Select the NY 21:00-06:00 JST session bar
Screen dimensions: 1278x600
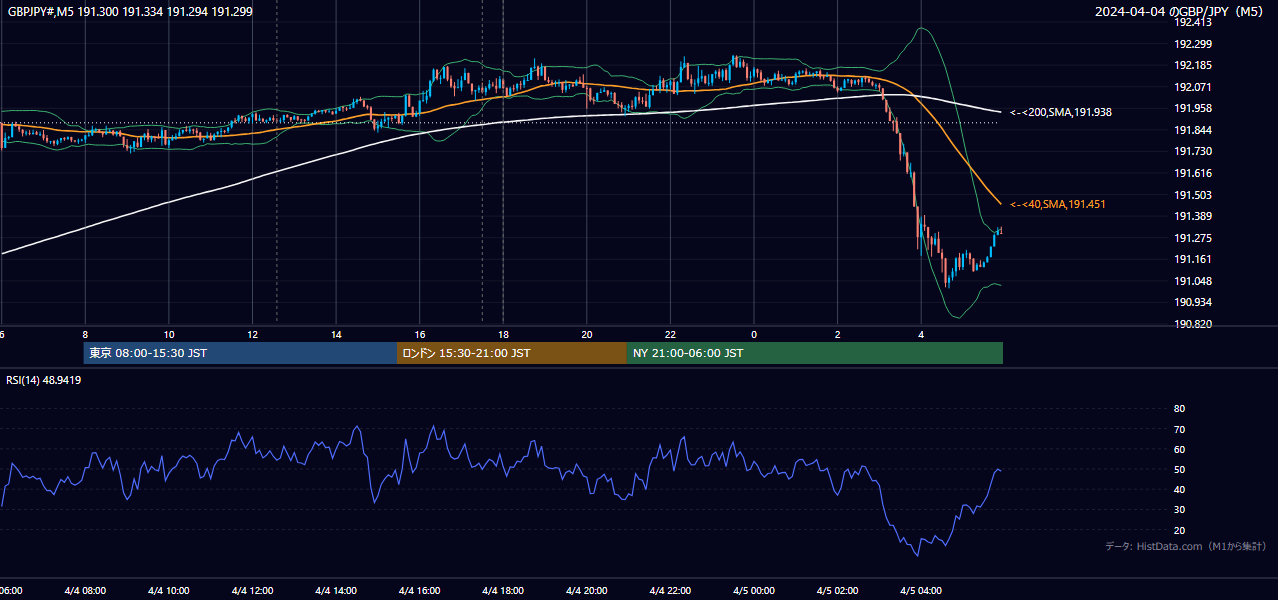click(x=815, y=353)
